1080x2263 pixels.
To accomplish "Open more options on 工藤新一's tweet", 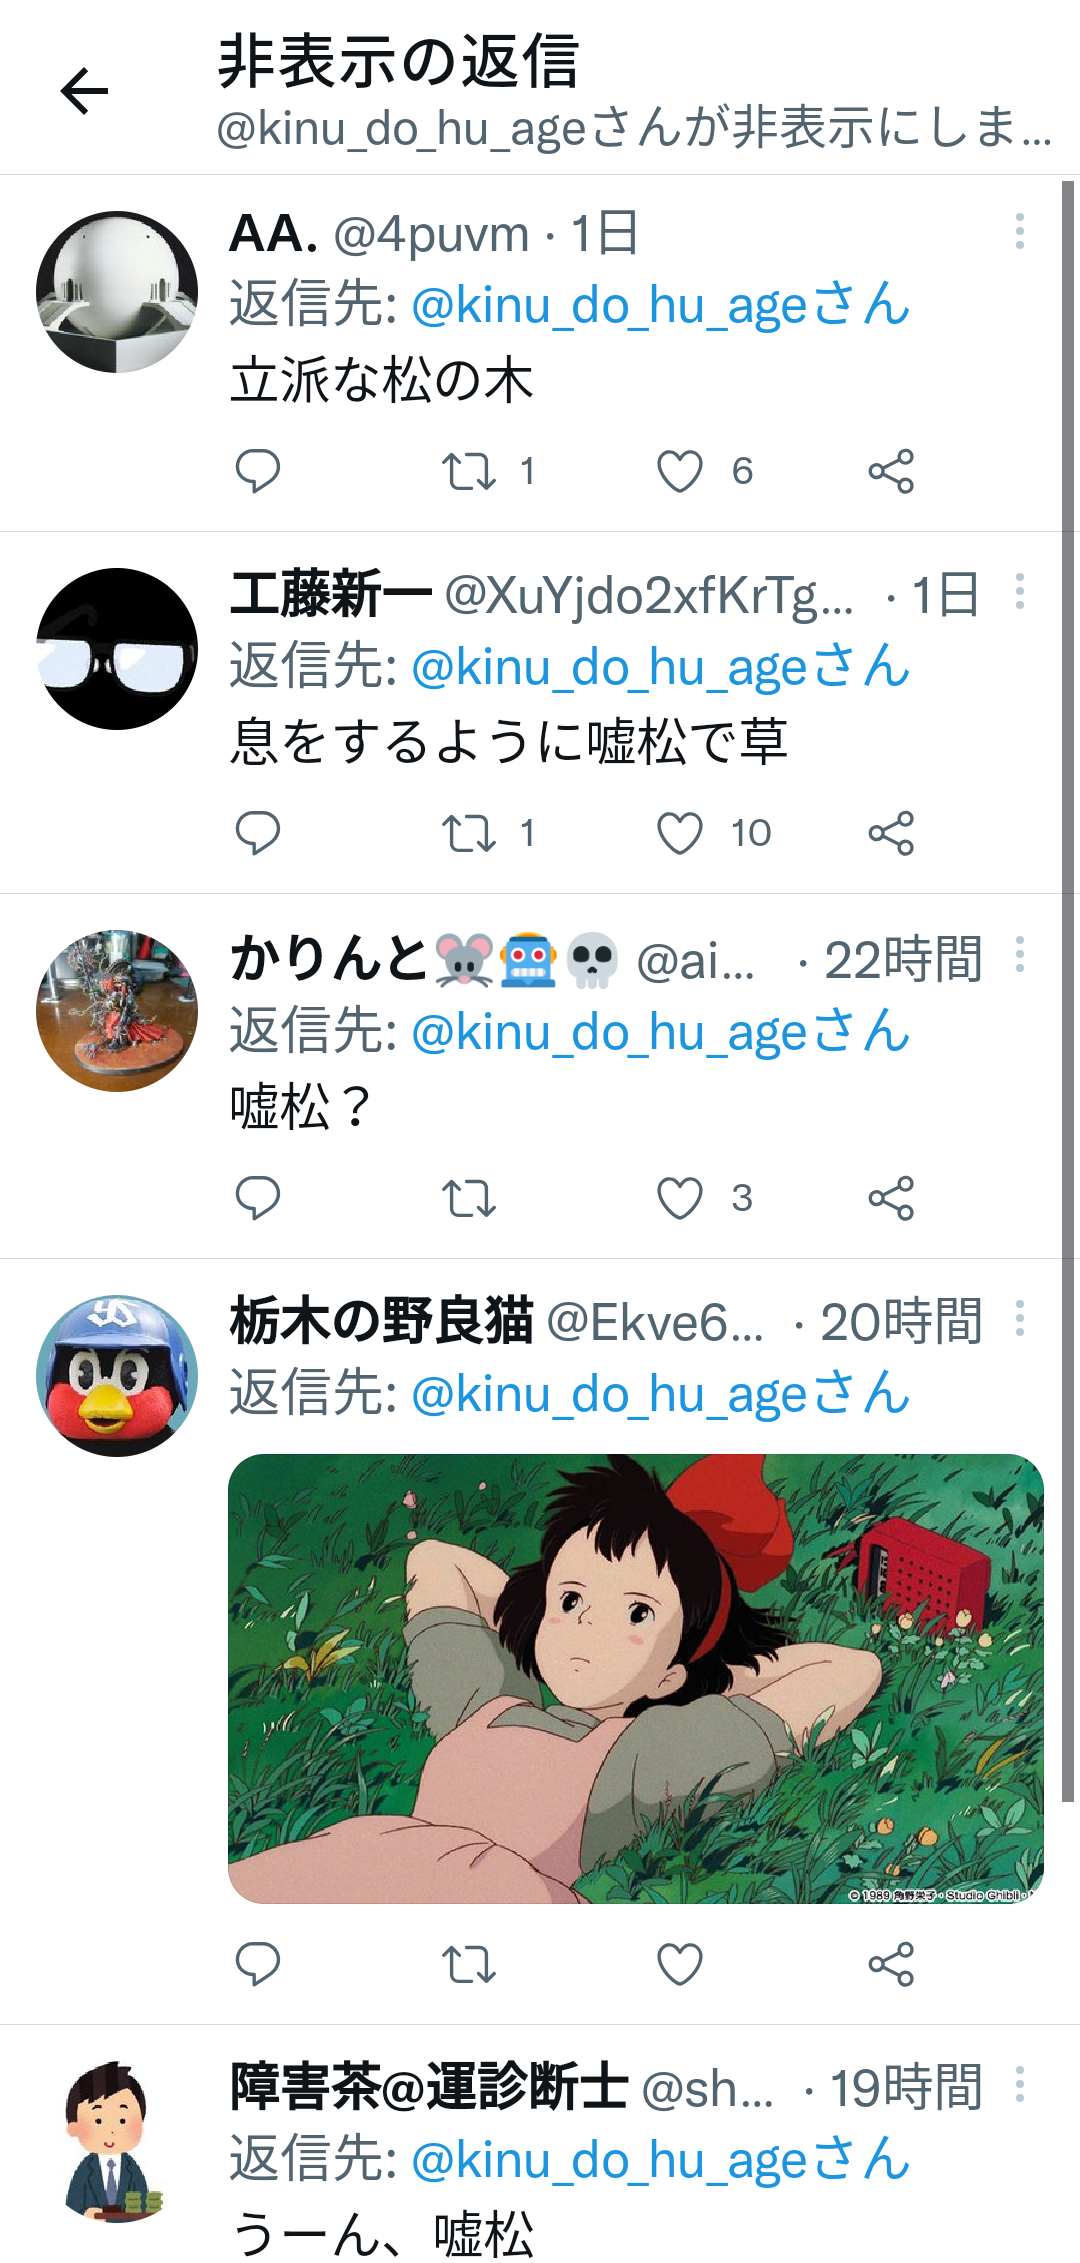I will tap(1019, 591).
